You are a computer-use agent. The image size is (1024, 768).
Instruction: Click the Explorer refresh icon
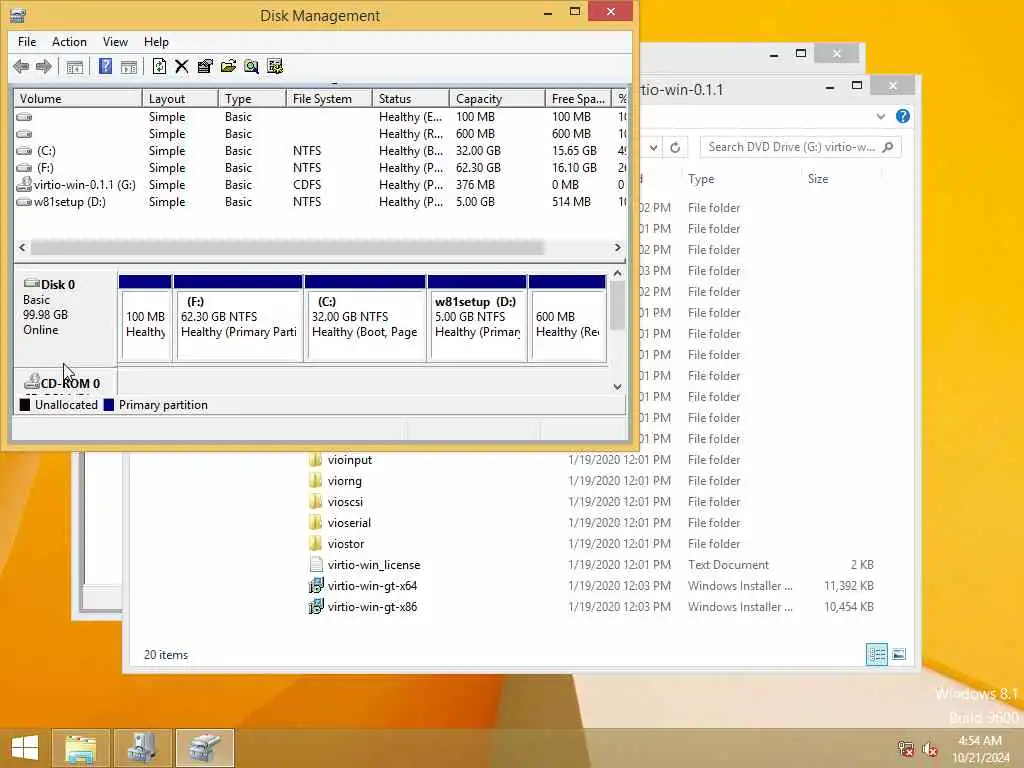point(675,148)
